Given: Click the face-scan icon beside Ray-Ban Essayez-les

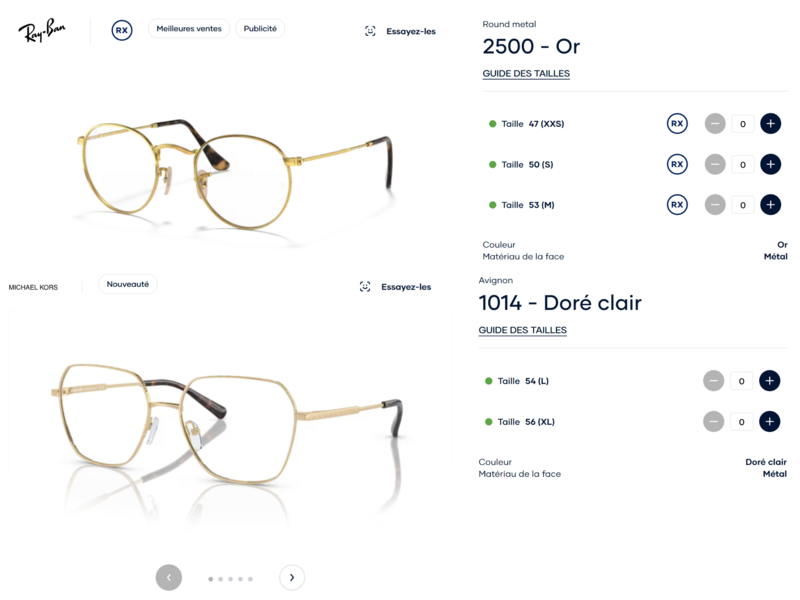Looking at the screenshot, I should 370,31.
